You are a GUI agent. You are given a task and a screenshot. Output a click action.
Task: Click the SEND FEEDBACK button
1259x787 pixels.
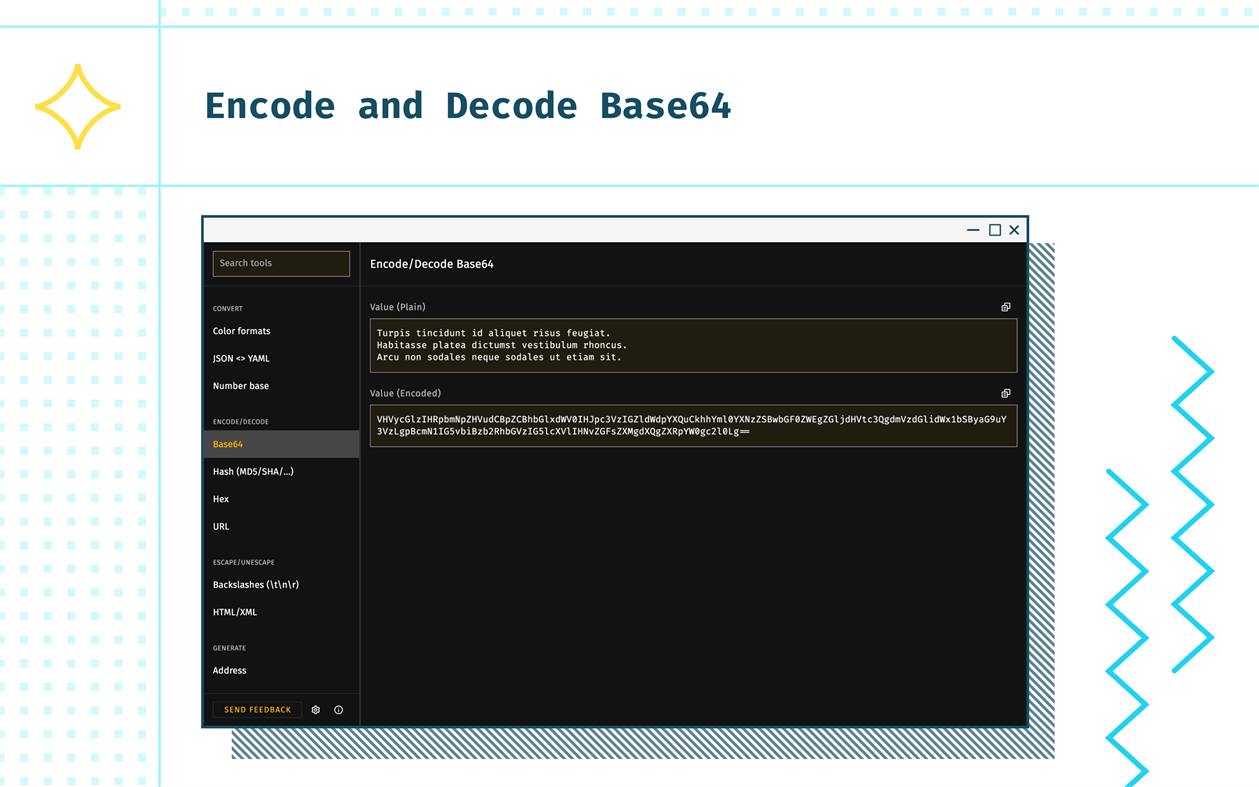tap(257, 709)
